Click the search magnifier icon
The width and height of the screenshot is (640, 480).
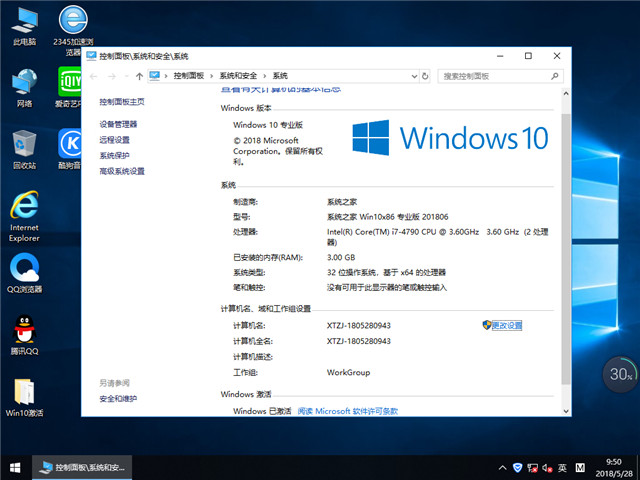[554, 76]
